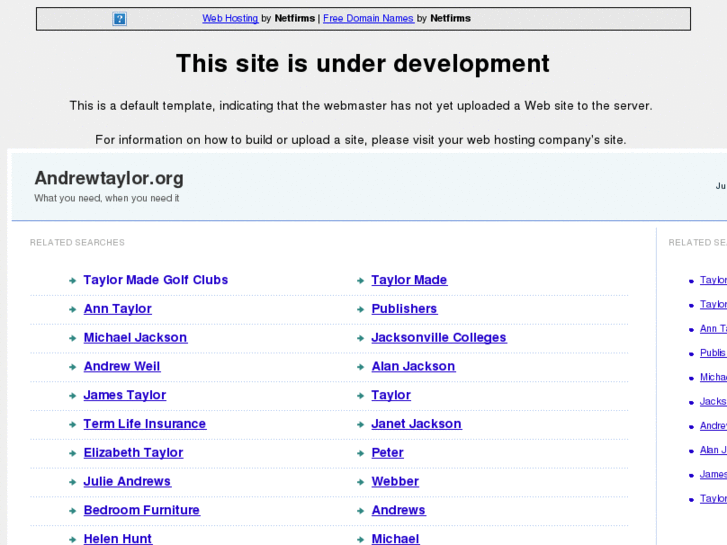Click the arrow icon beside Taylor Made Golf Clubs

pos(72,281)
